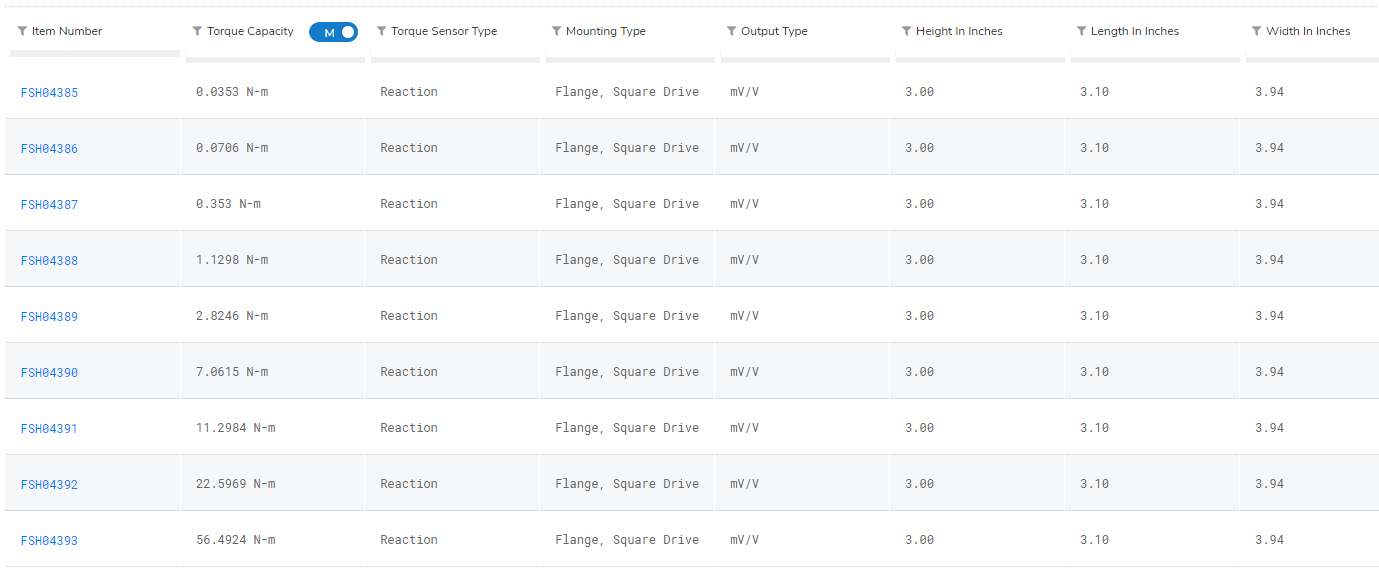Go to product FSH04393

click(49, 541)
